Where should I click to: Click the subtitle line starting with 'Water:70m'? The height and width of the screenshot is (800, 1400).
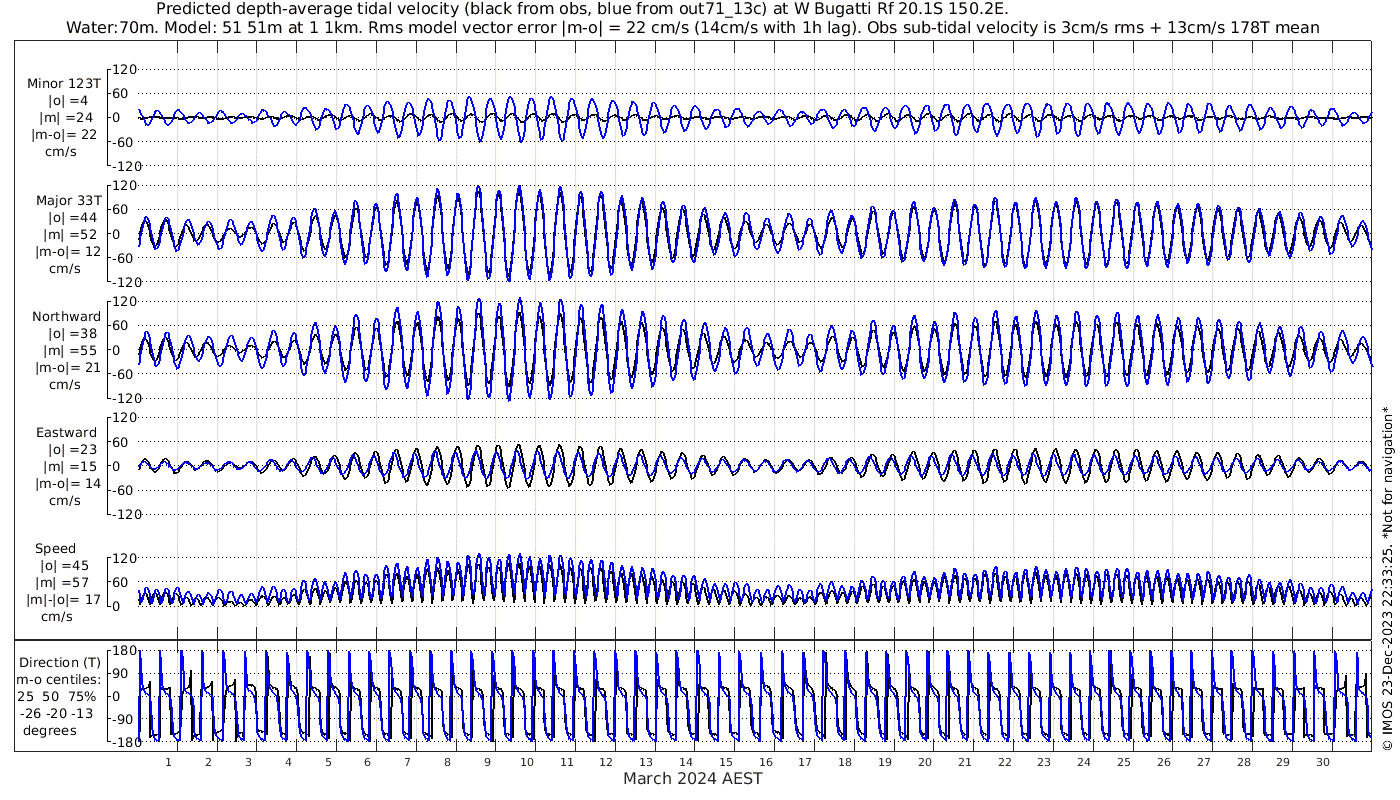click(692, 27)
